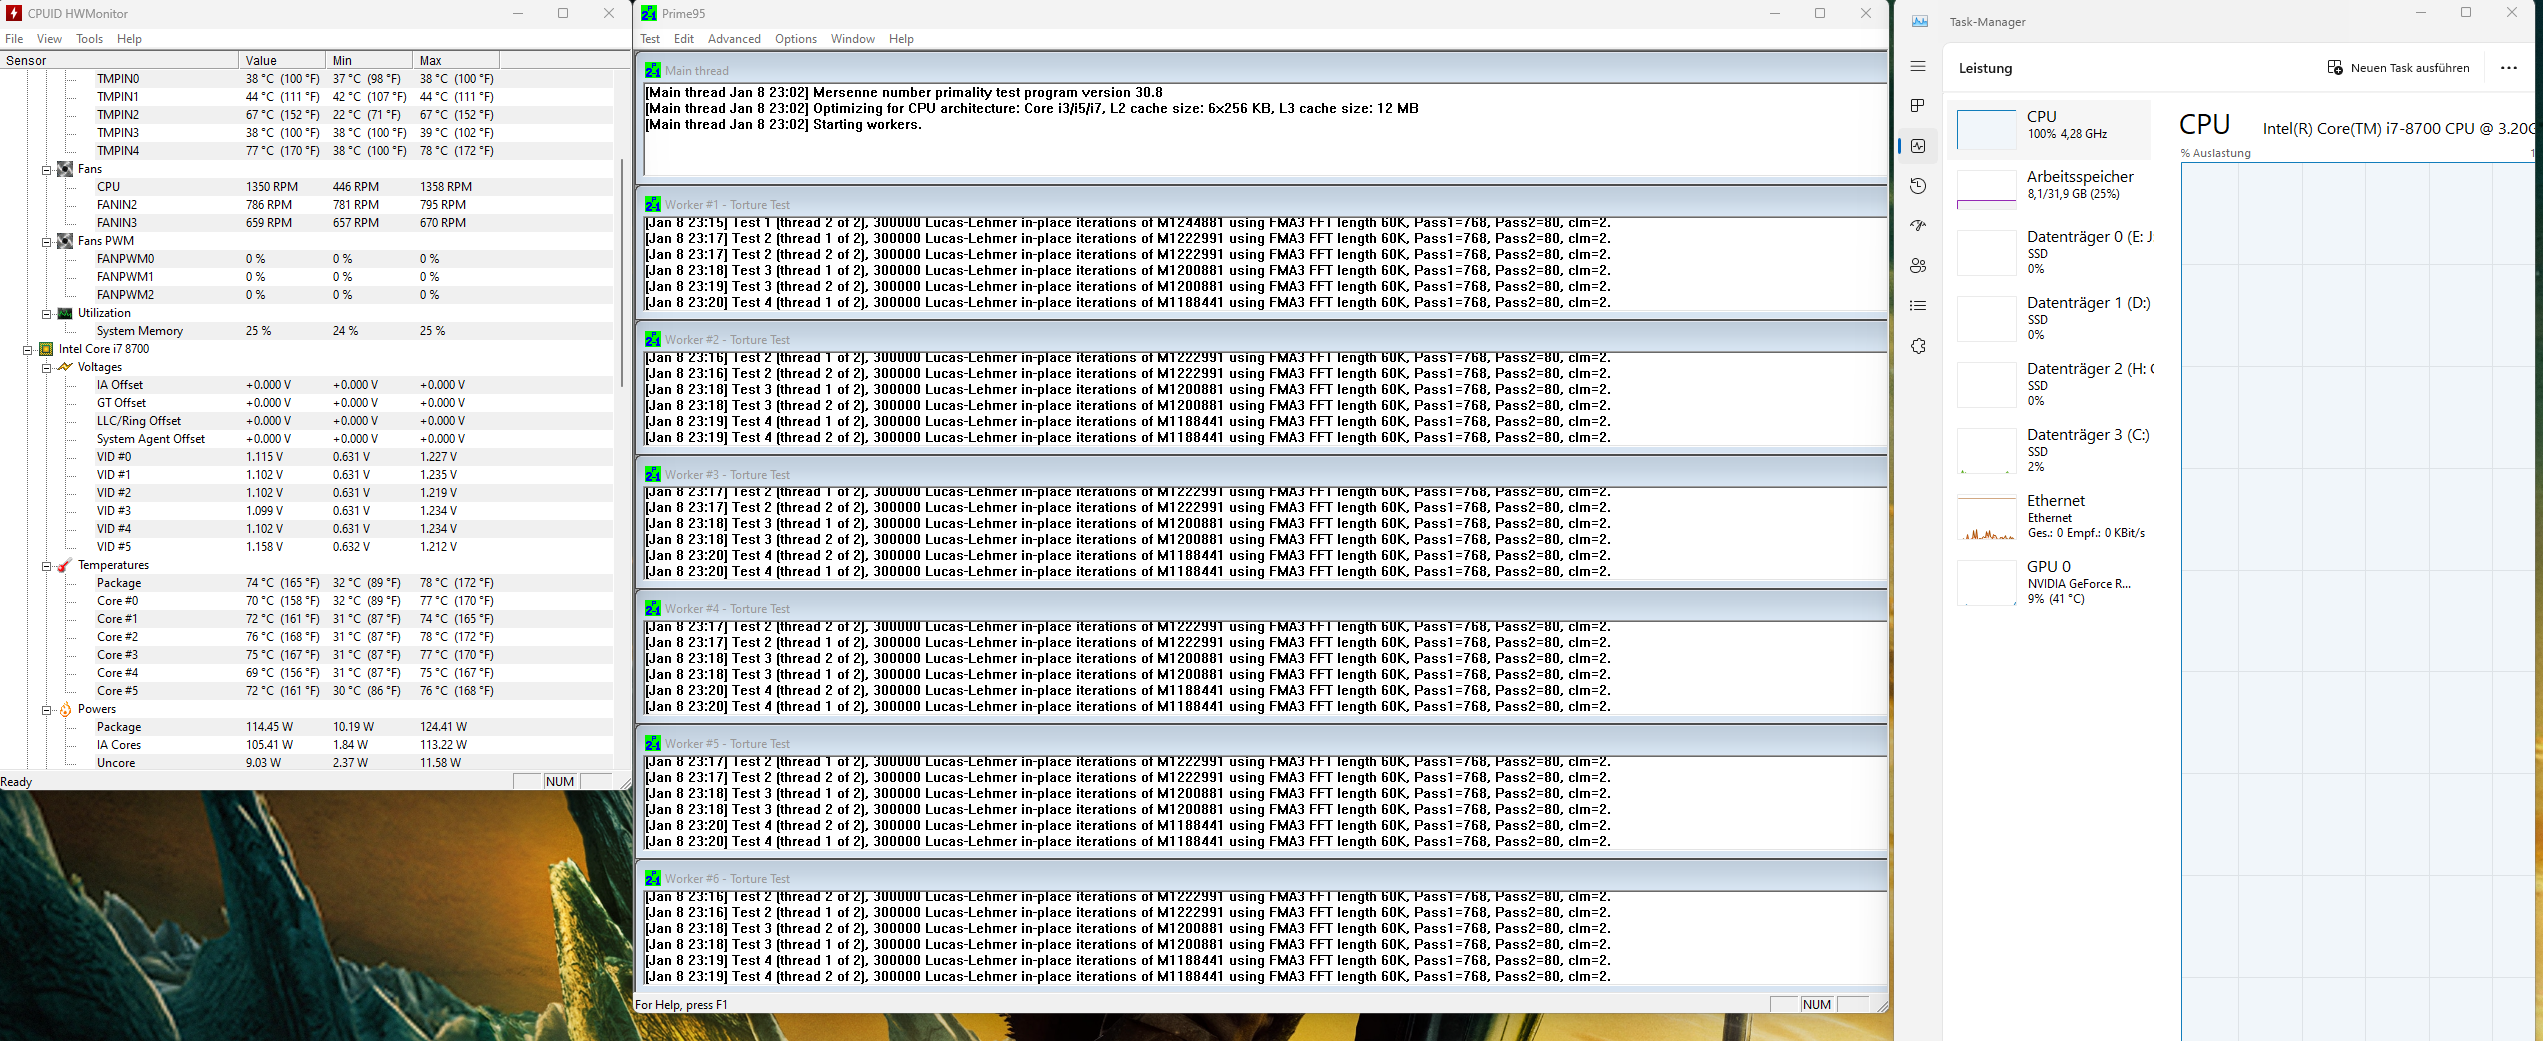Collapse the Temperatures section in HWMonitor
Image resolution: width=2543 pixels, height=1041 pixels.
pyautogui.click(x=49, y=564)
